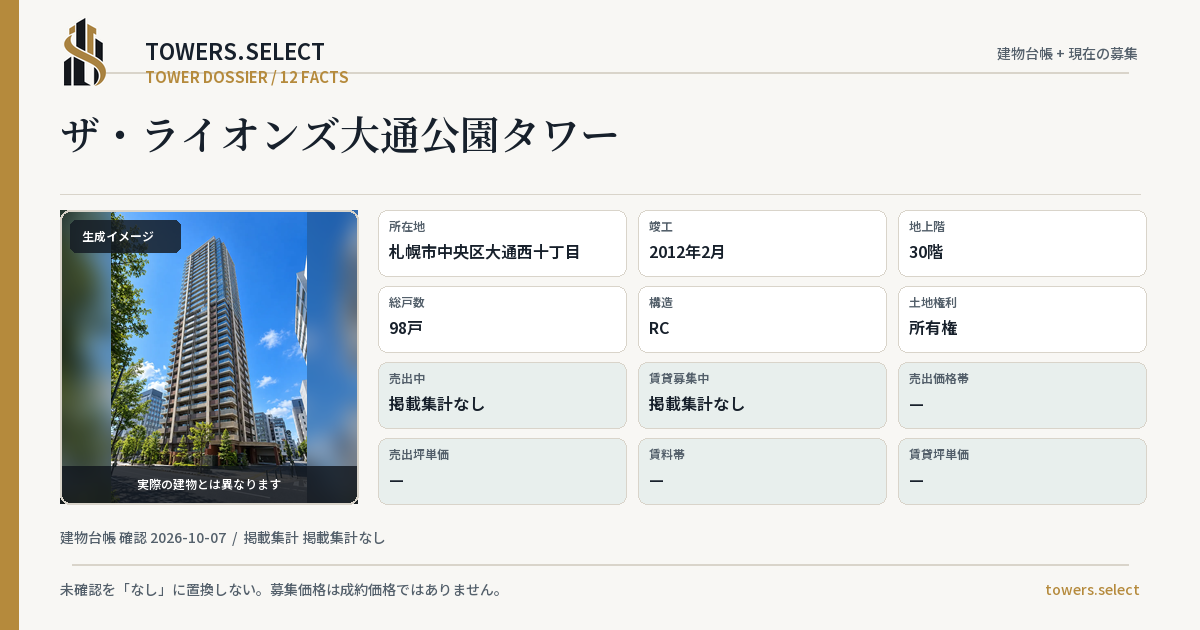
Task: Select the 売出坪単価 card
Action: click(x=502, y=471)
